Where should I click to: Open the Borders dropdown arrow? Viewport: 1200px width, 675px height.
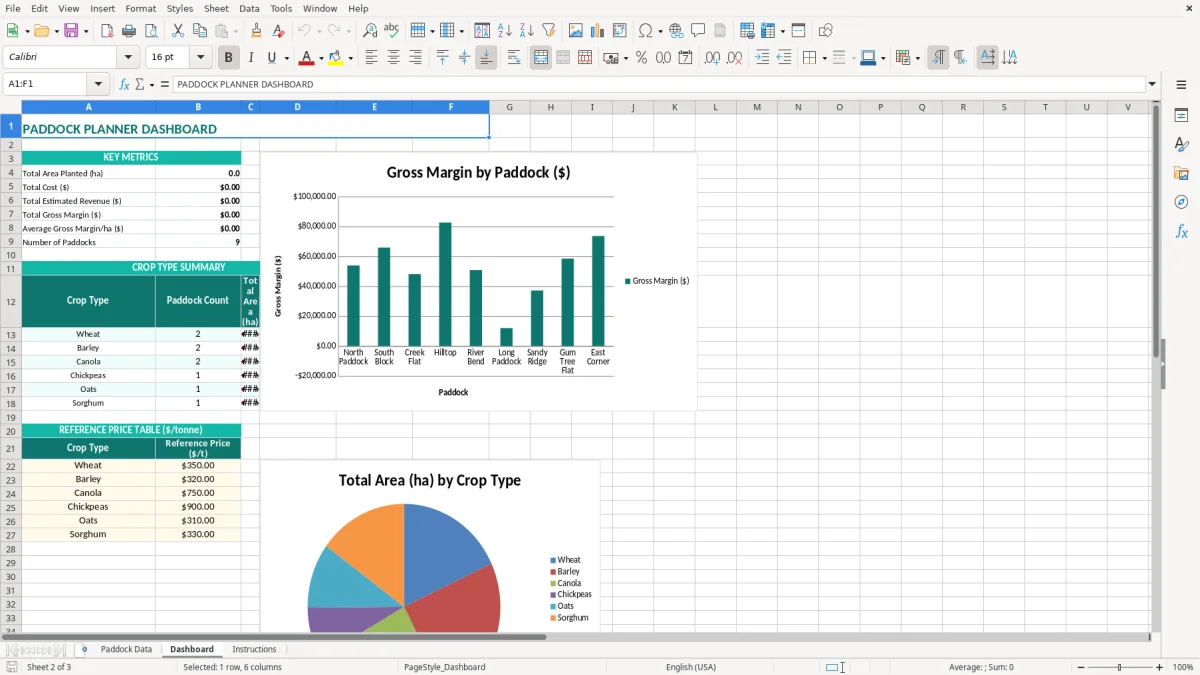tap(824, 58)
